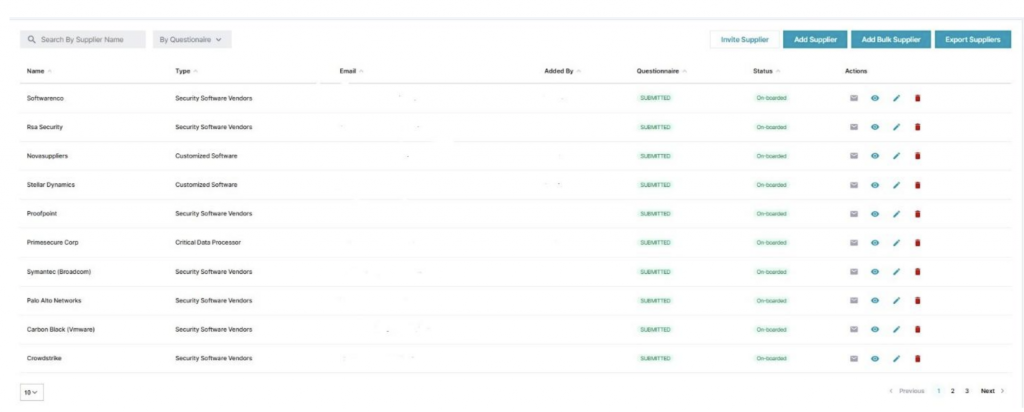View Proofpoint details eye icon
This screenshot has height=412, width=1024.
[875, 214]
